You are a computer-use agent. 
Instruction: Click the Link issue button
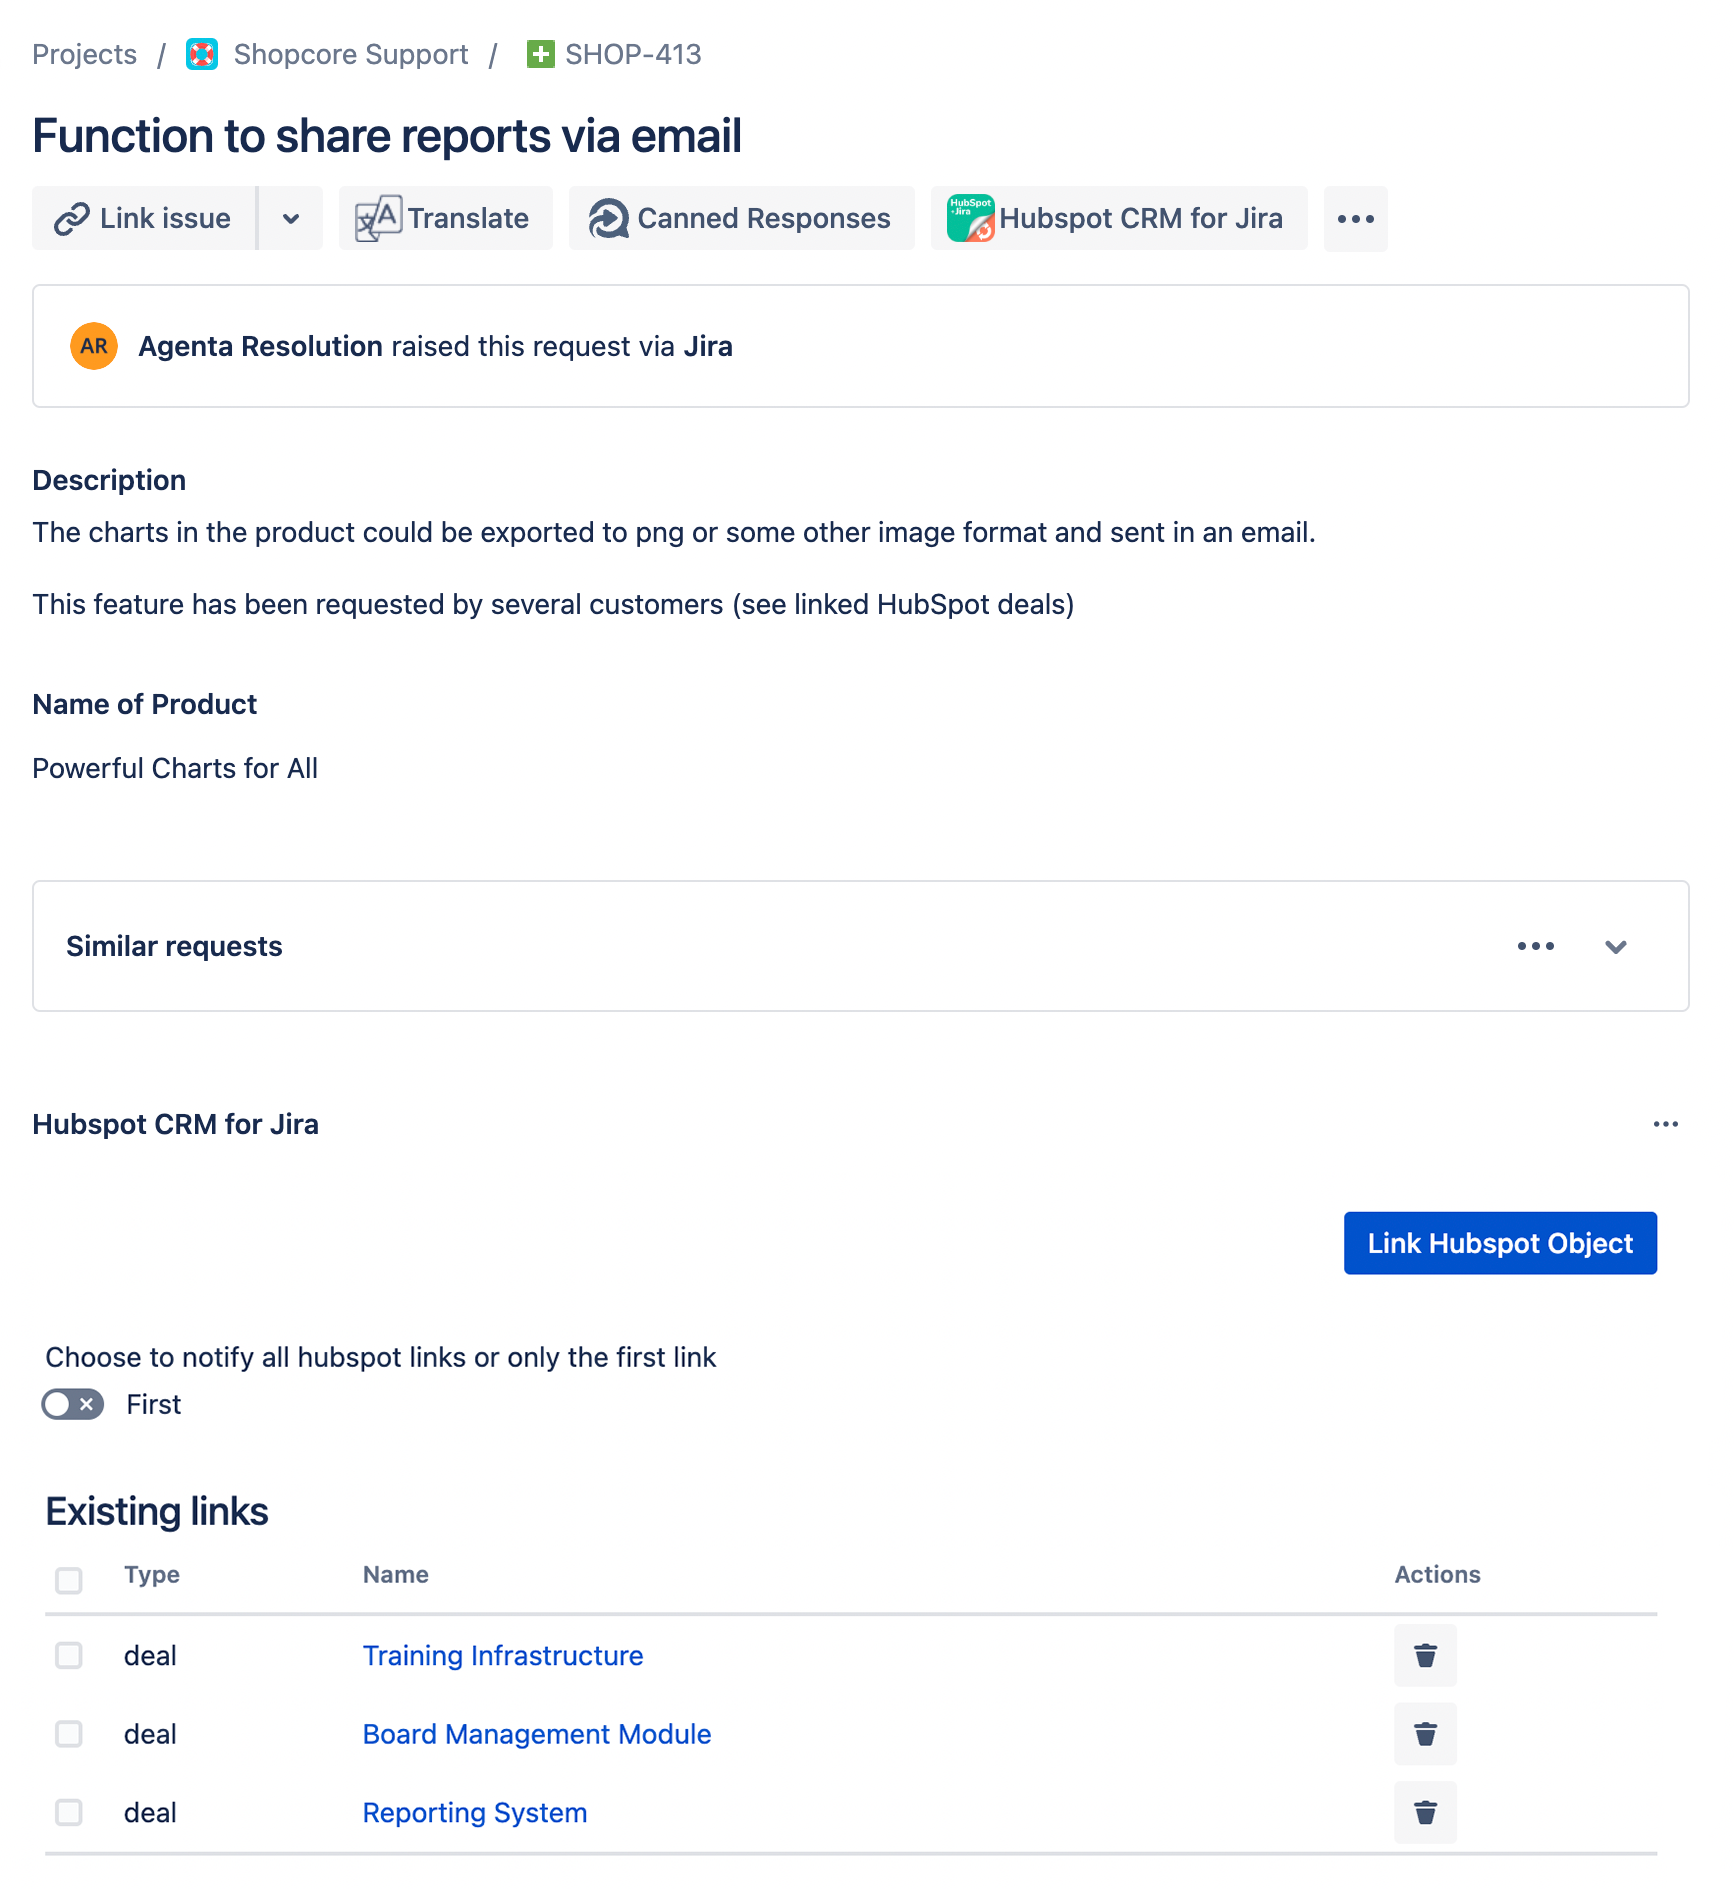[144, 218]
